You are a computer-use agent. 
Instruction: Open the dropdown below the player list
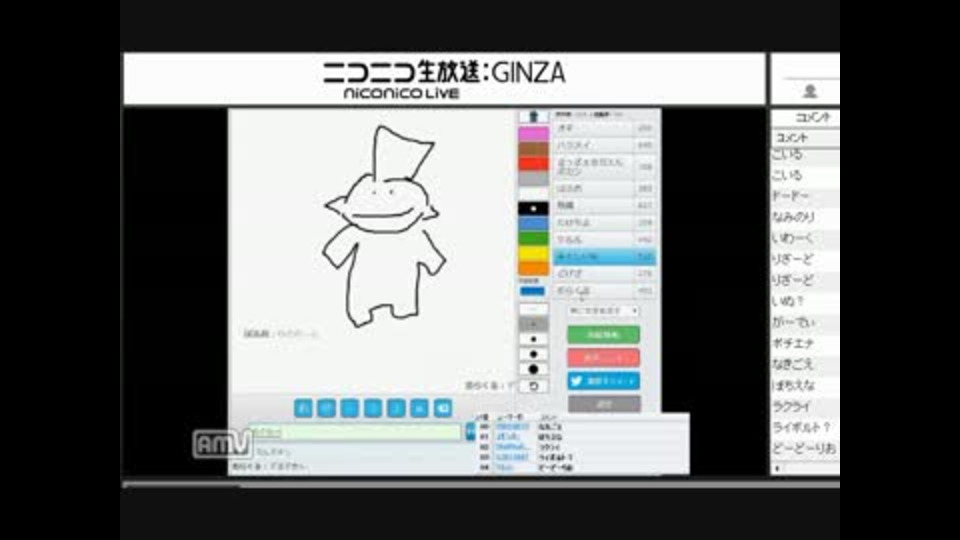pos(604,310)
